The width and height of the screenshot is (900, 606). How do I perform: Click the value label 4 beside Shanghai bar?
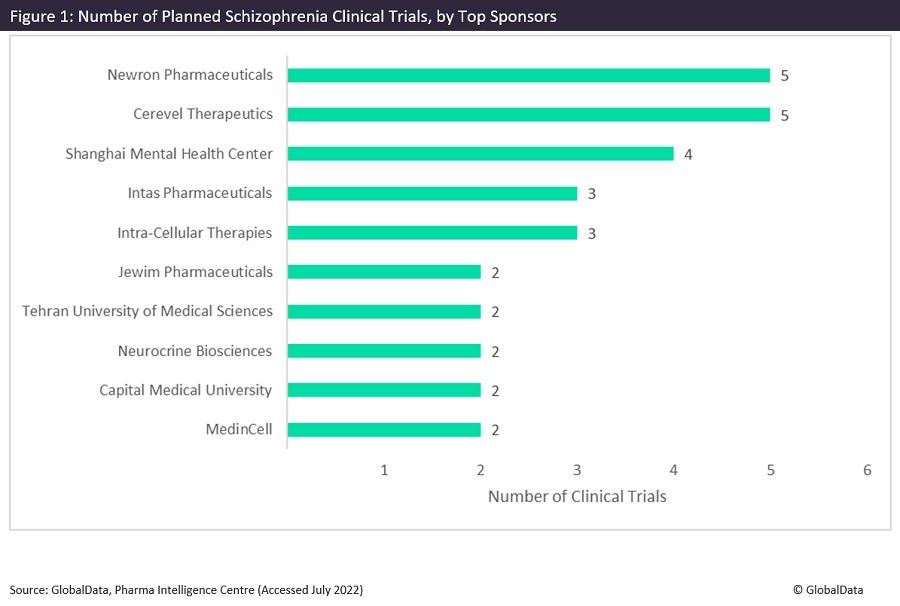click(688, 154)
